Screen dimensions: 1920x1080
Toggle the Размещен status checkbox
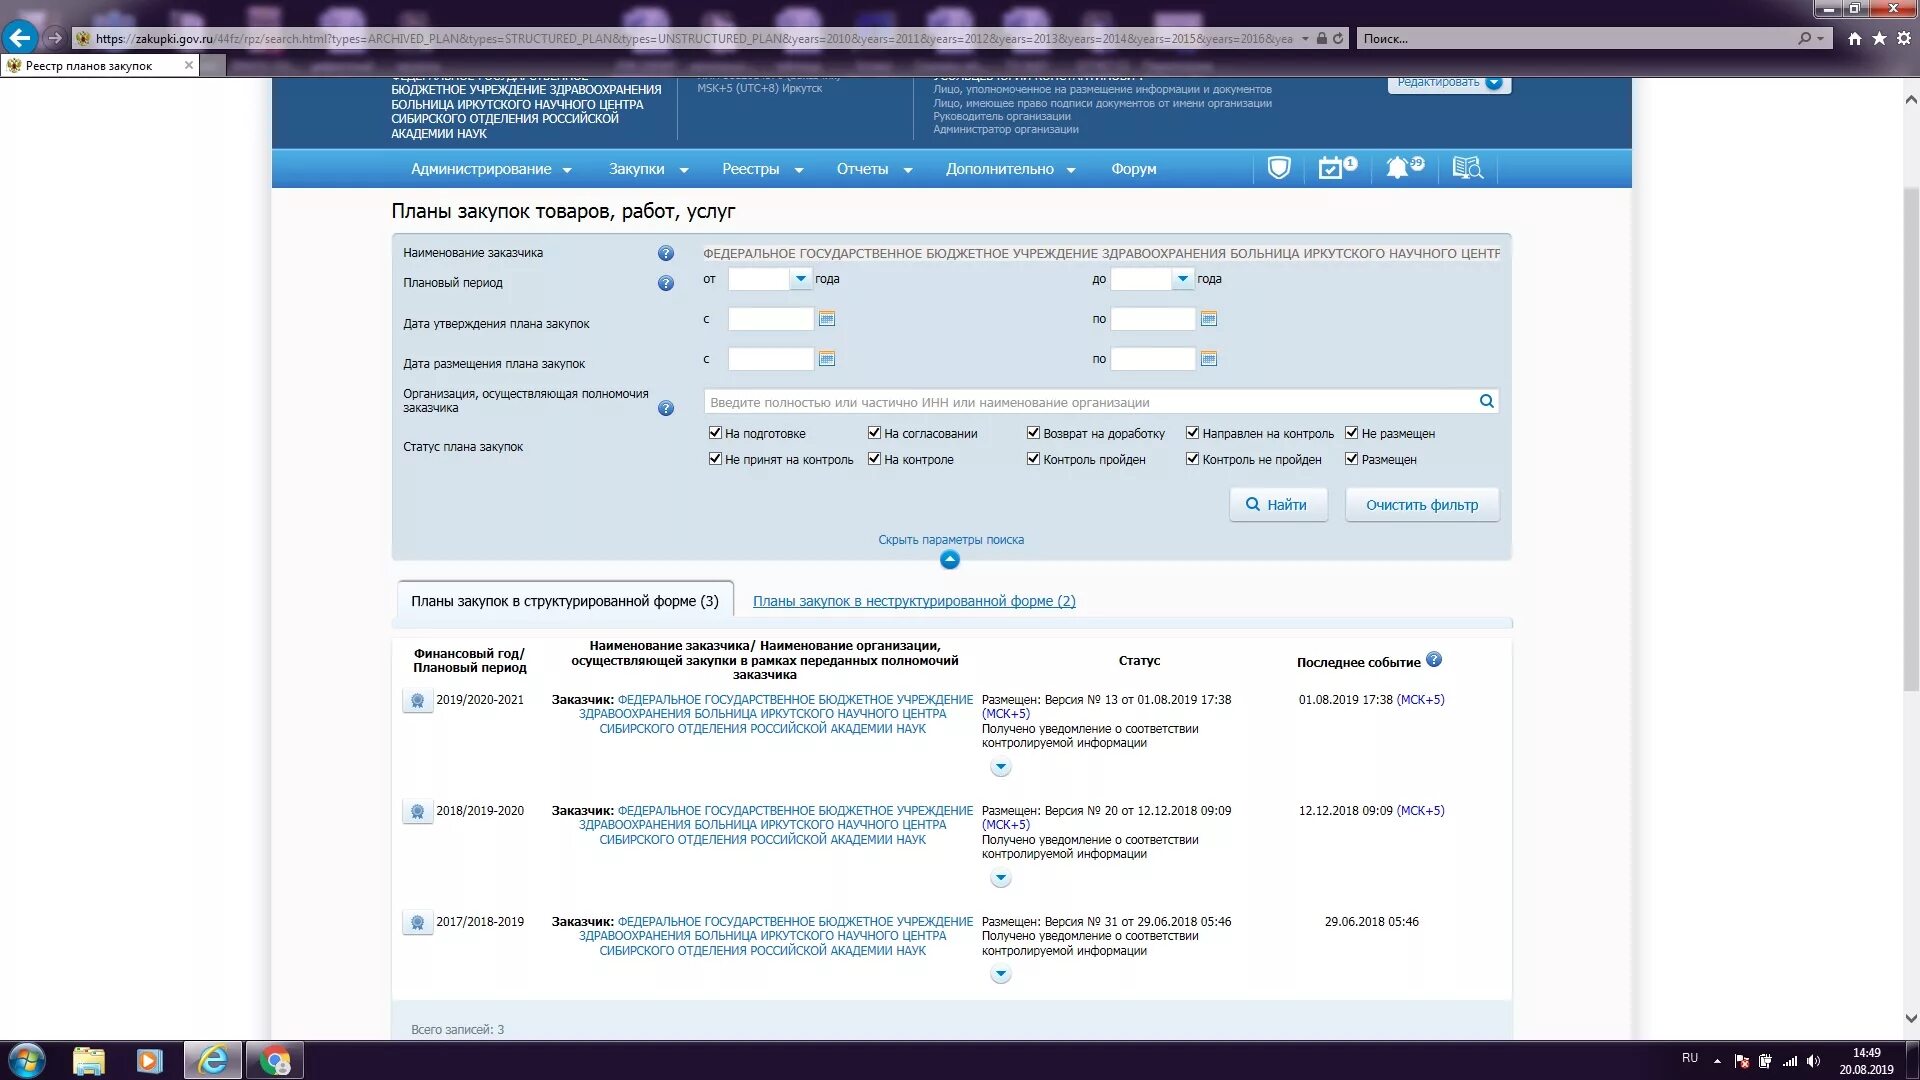pyautogui.click(x=1351, y=459)
